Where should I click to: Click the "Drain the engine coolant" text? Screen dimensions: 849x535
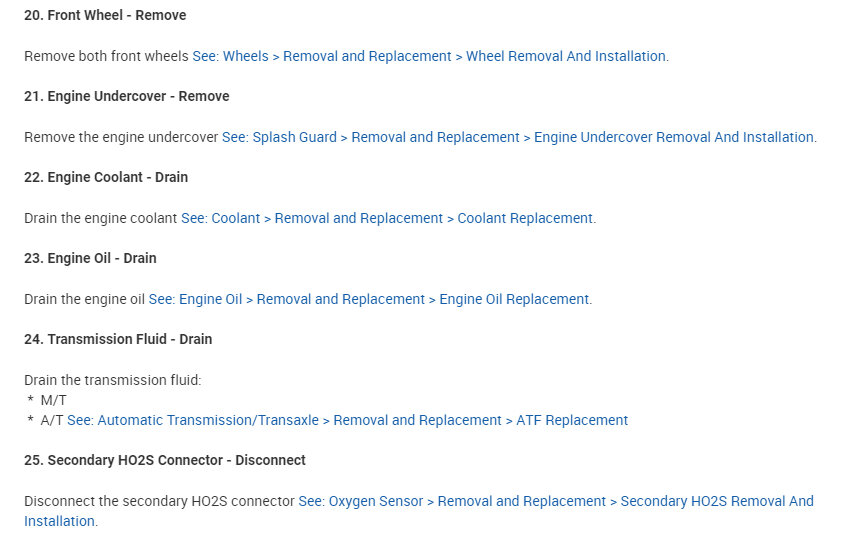point(100,218)
